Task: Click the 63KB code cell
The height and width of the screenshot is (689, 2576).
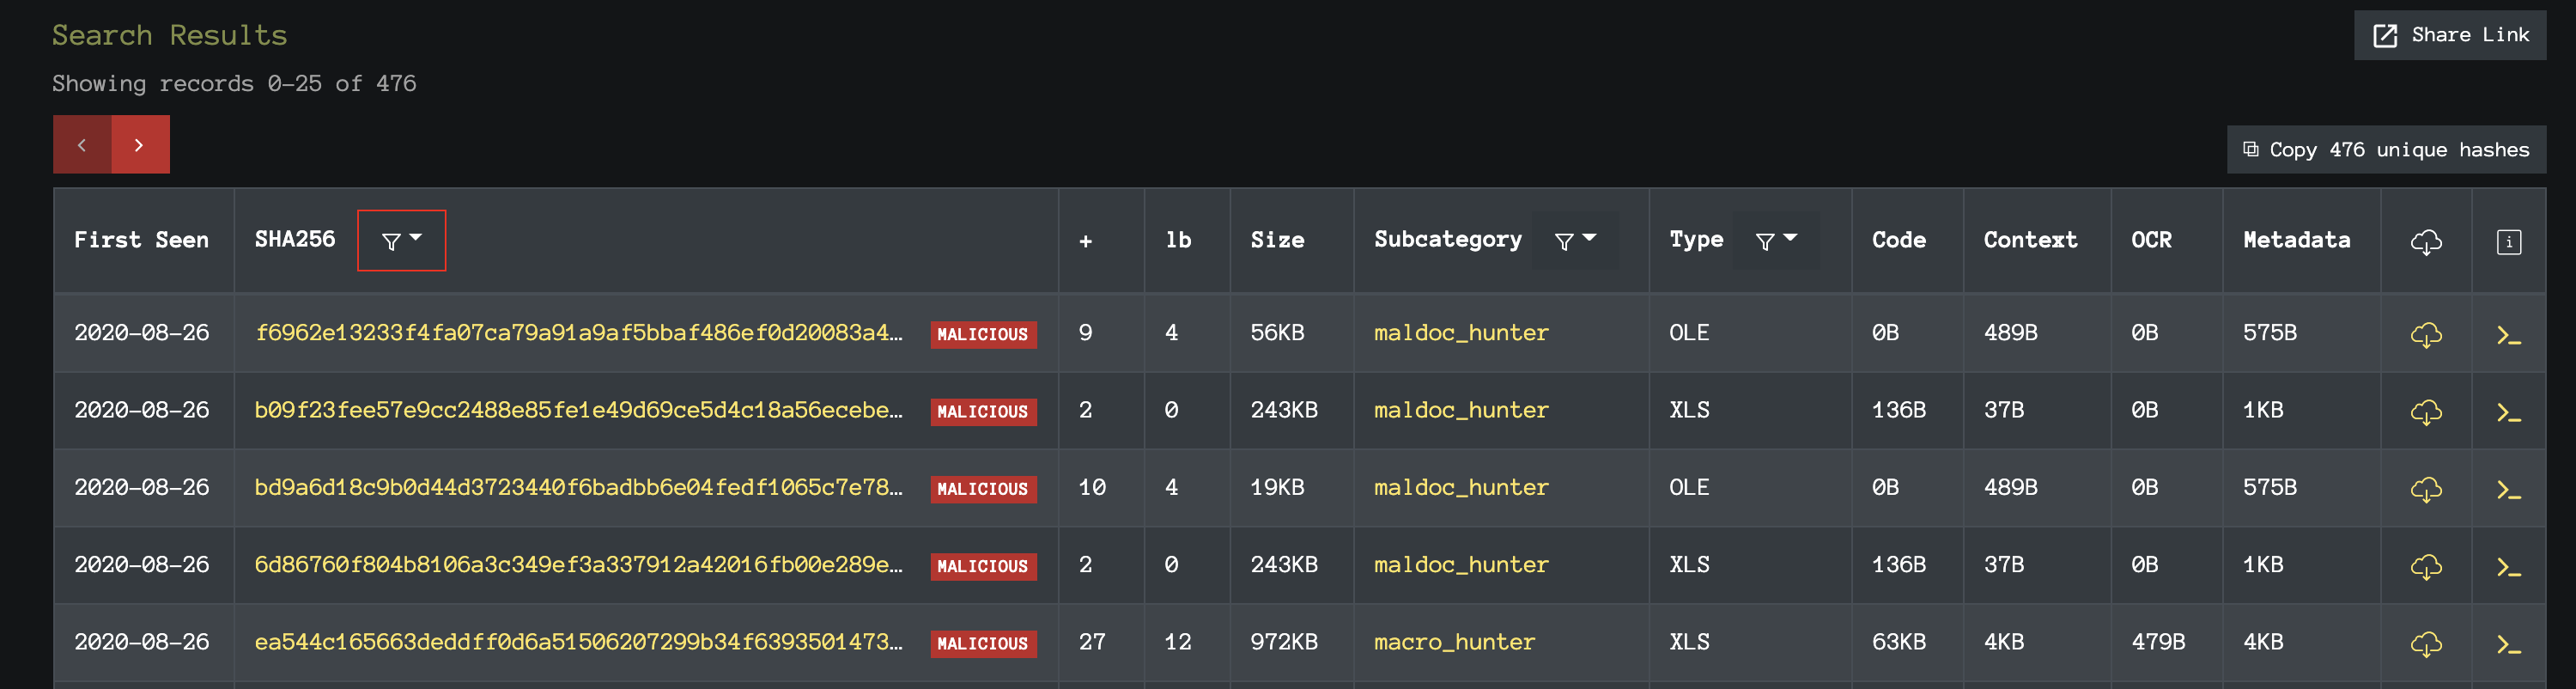Action: point(1898,642)
